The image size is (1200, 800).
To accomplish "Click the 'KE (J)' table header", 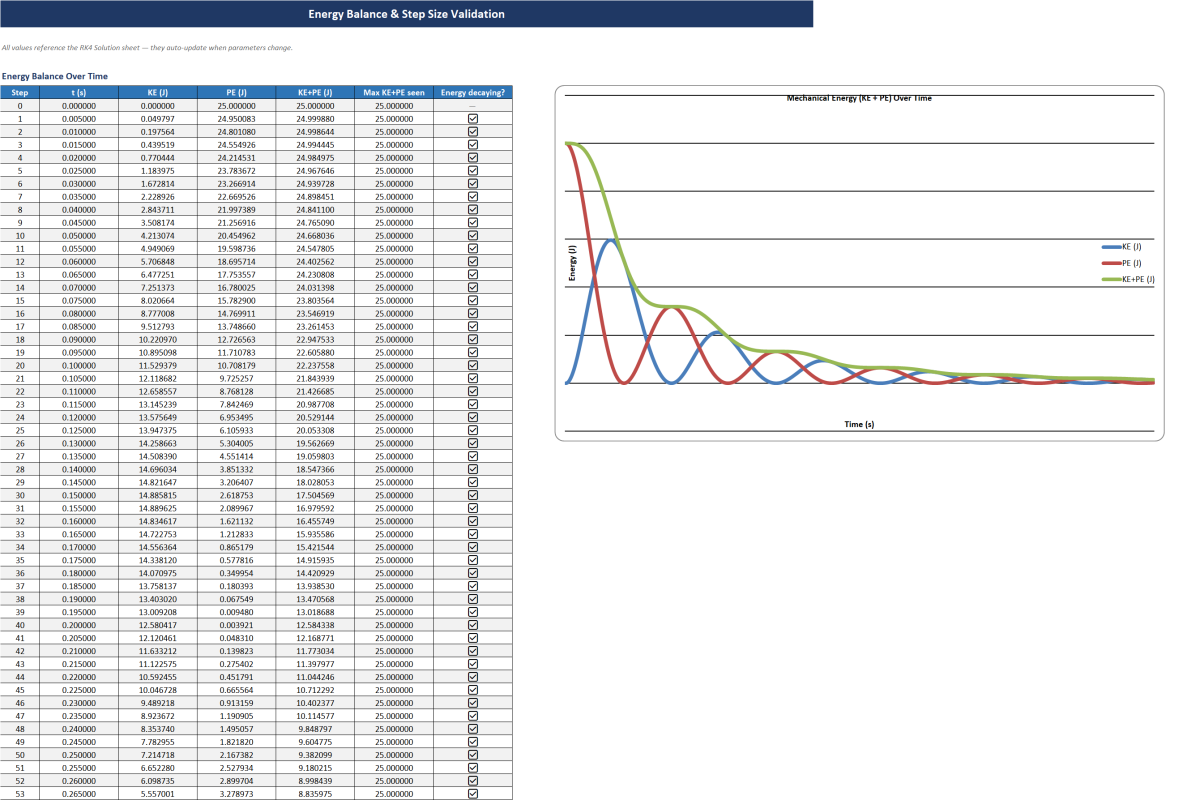I will tap(157, 92).
